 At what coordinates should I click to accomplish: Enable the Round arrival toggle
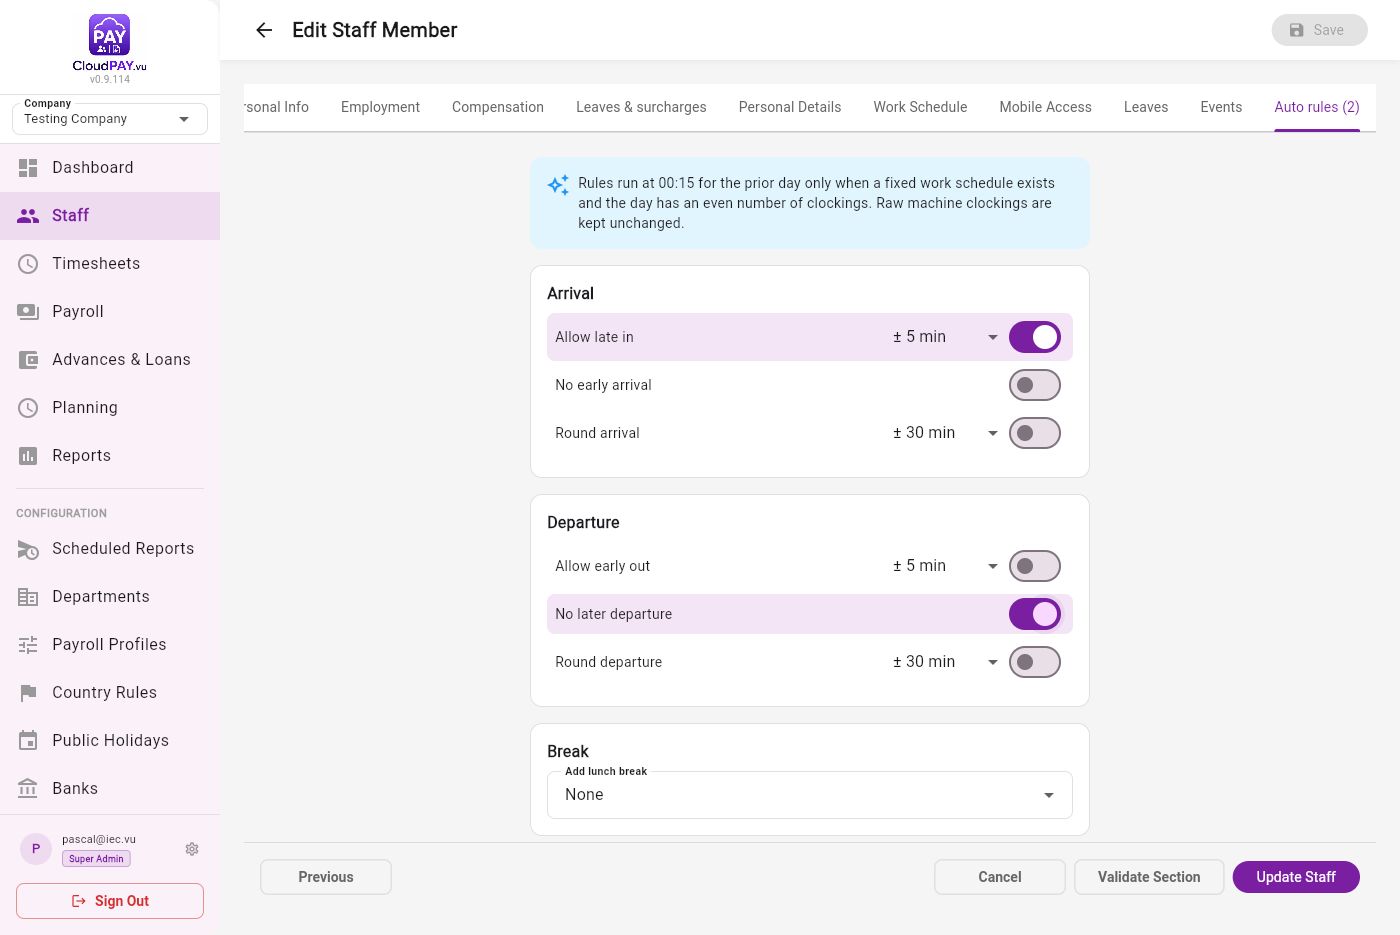click(x=1035, y=433)
